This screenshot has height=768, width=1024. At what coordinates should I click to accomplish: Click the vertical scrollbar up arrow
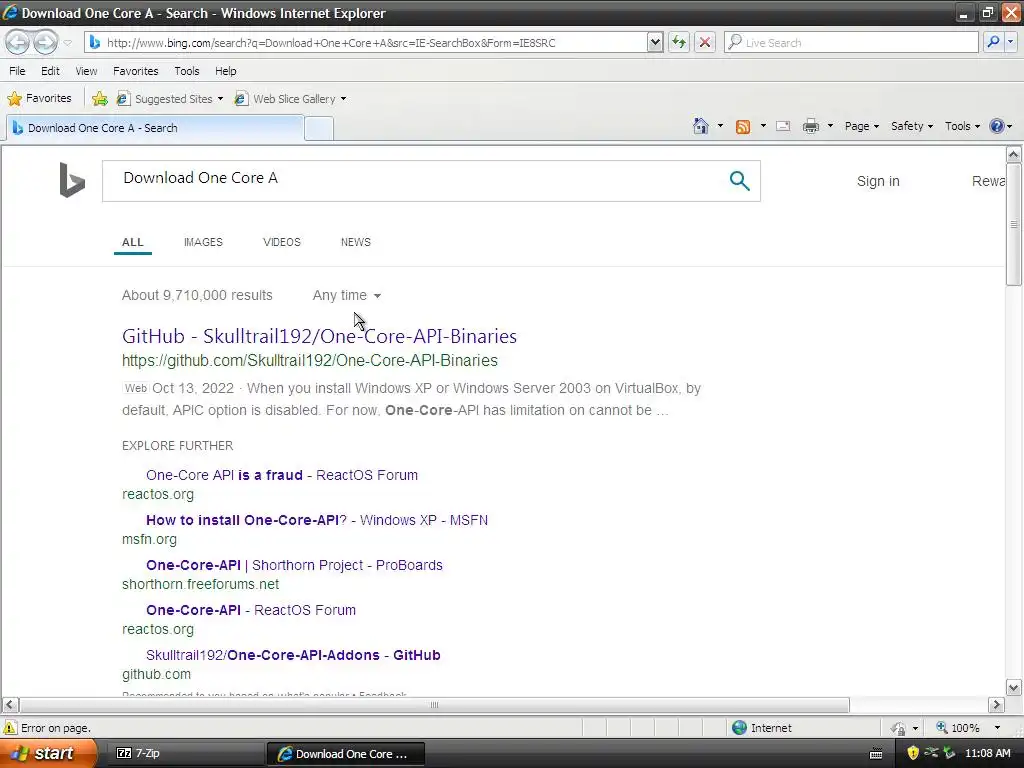(x=1013, y=155)
